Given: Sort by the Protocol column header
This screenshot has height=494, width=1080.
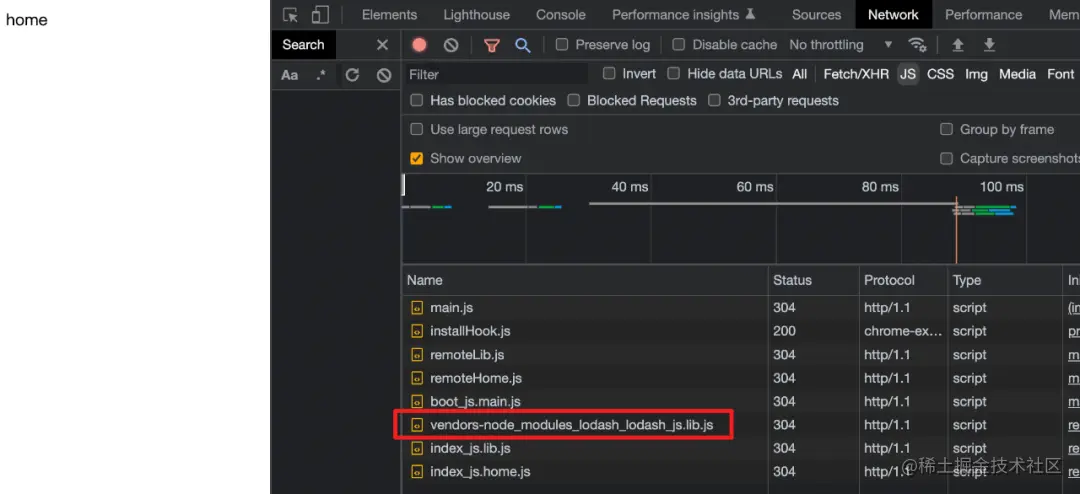Looking at the screenshot, I should coord(903,280).
